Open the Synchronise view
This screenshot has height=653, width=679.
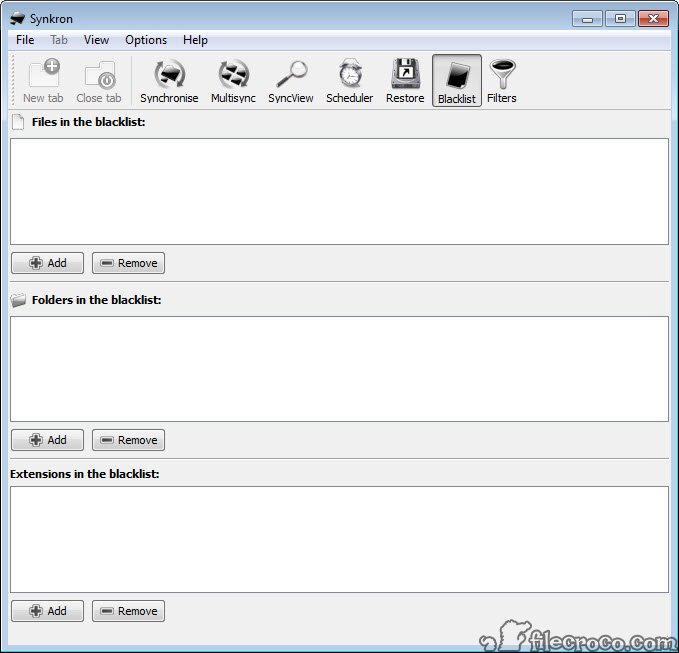[169, 81]
